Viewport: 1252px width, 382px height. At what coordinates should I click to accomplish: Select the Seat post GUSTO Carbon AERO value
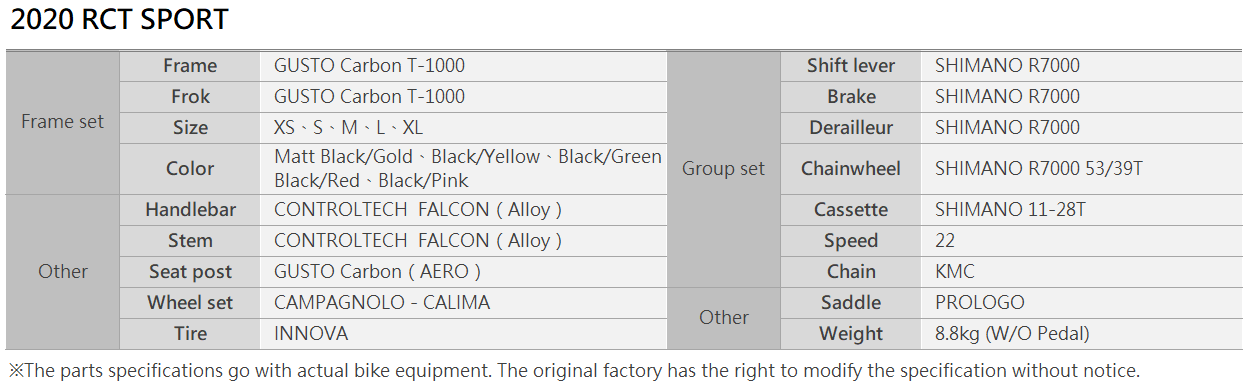coord(377,272)
